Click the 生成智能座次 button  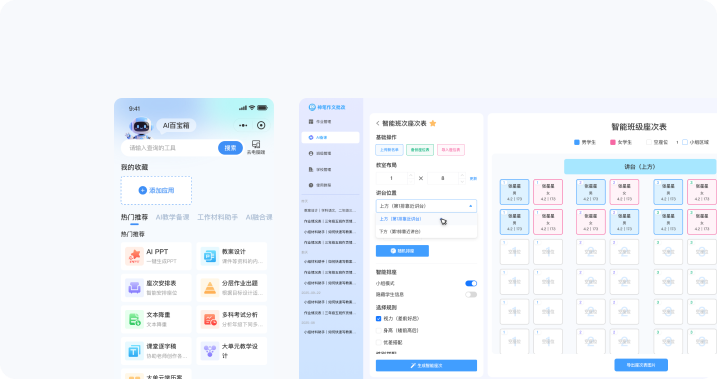click(x=426, y=366)
